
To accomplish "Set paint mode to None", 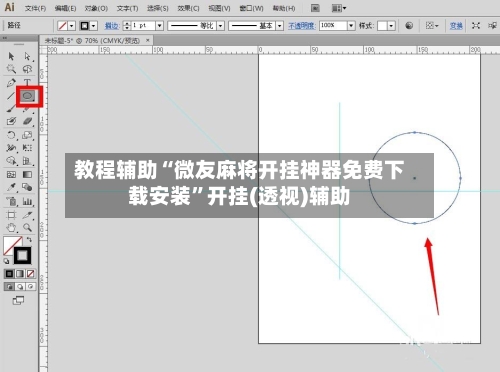I will (31, 274).
